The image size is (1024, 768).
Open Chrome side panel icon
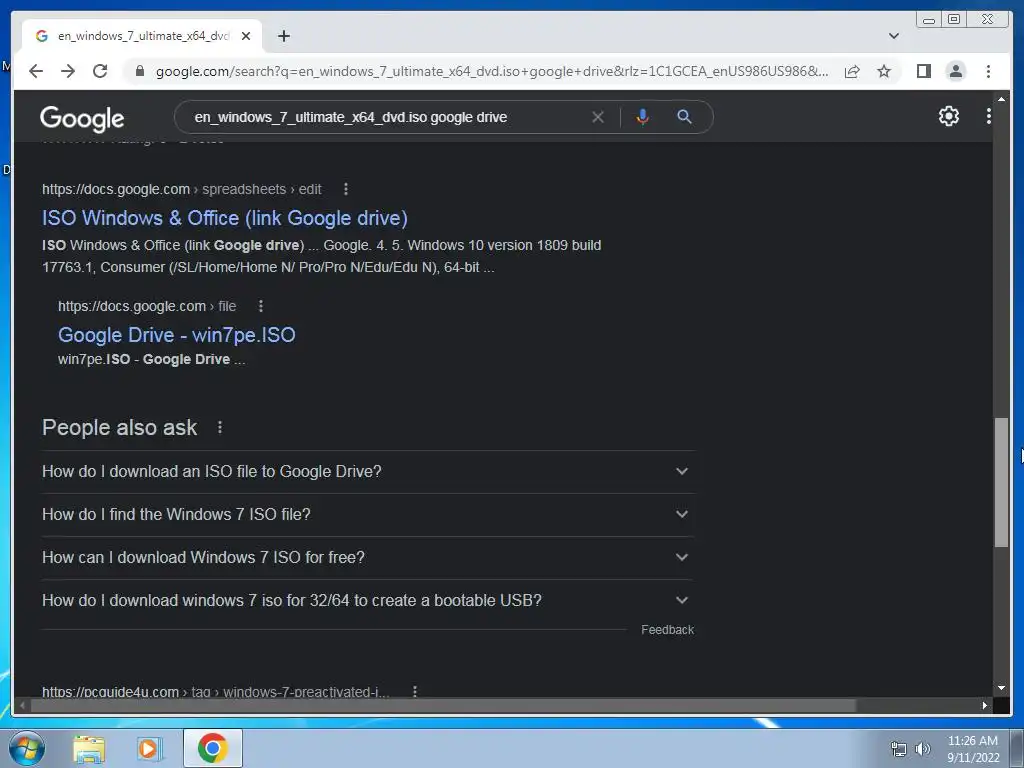coord(923,71)
